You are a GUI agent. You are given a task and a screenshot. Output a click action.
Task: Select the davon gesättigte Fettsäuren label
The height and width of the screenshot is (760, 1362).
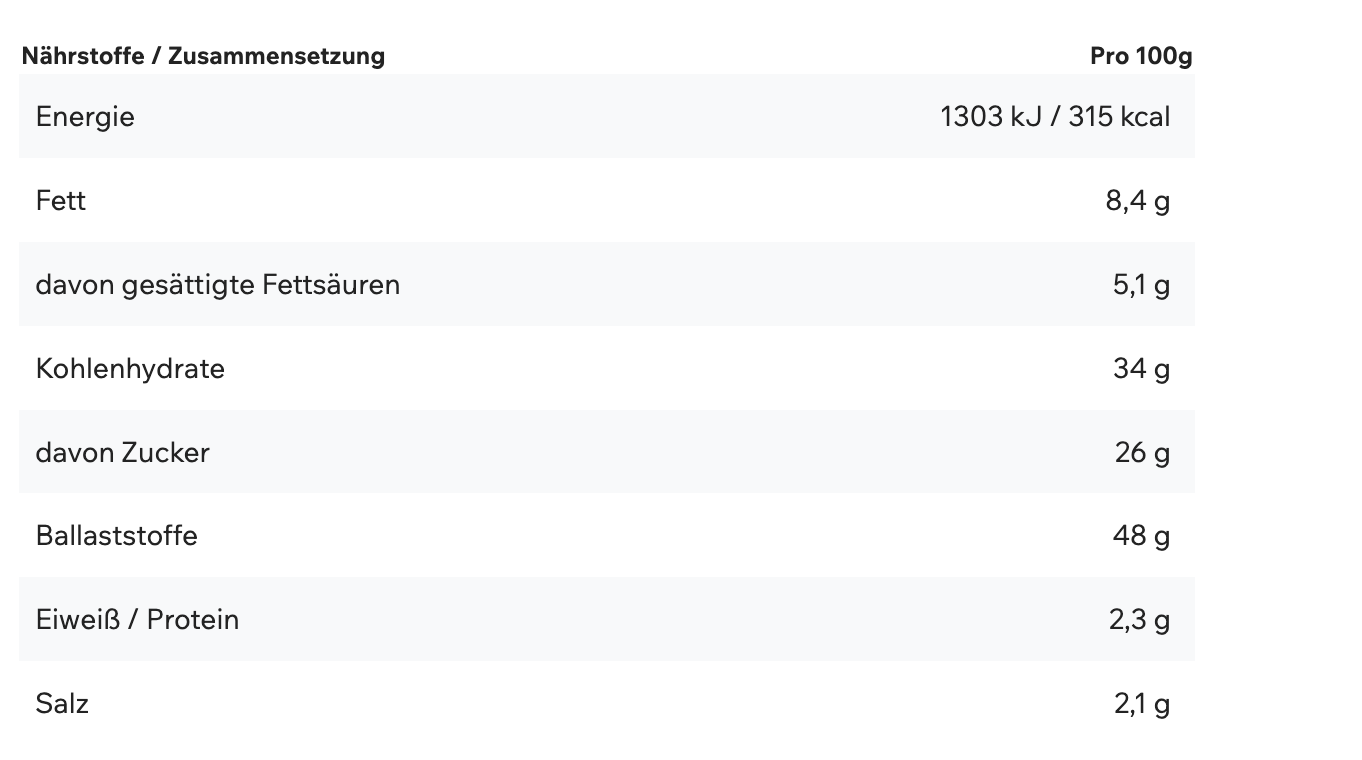coord(217,285)
